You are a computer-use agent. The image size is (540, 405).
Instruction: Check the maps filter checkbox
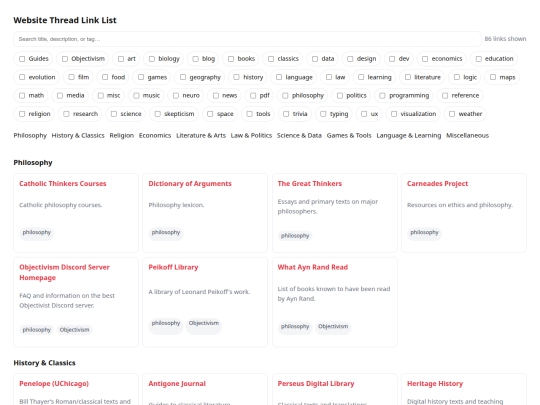pyautogui.click(x=493, y=77)
